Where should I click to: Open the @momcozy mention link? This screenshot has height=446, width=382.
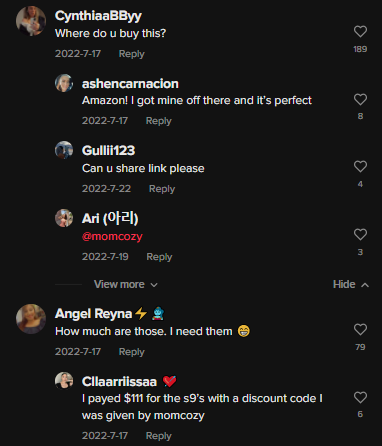click(112, 236)
